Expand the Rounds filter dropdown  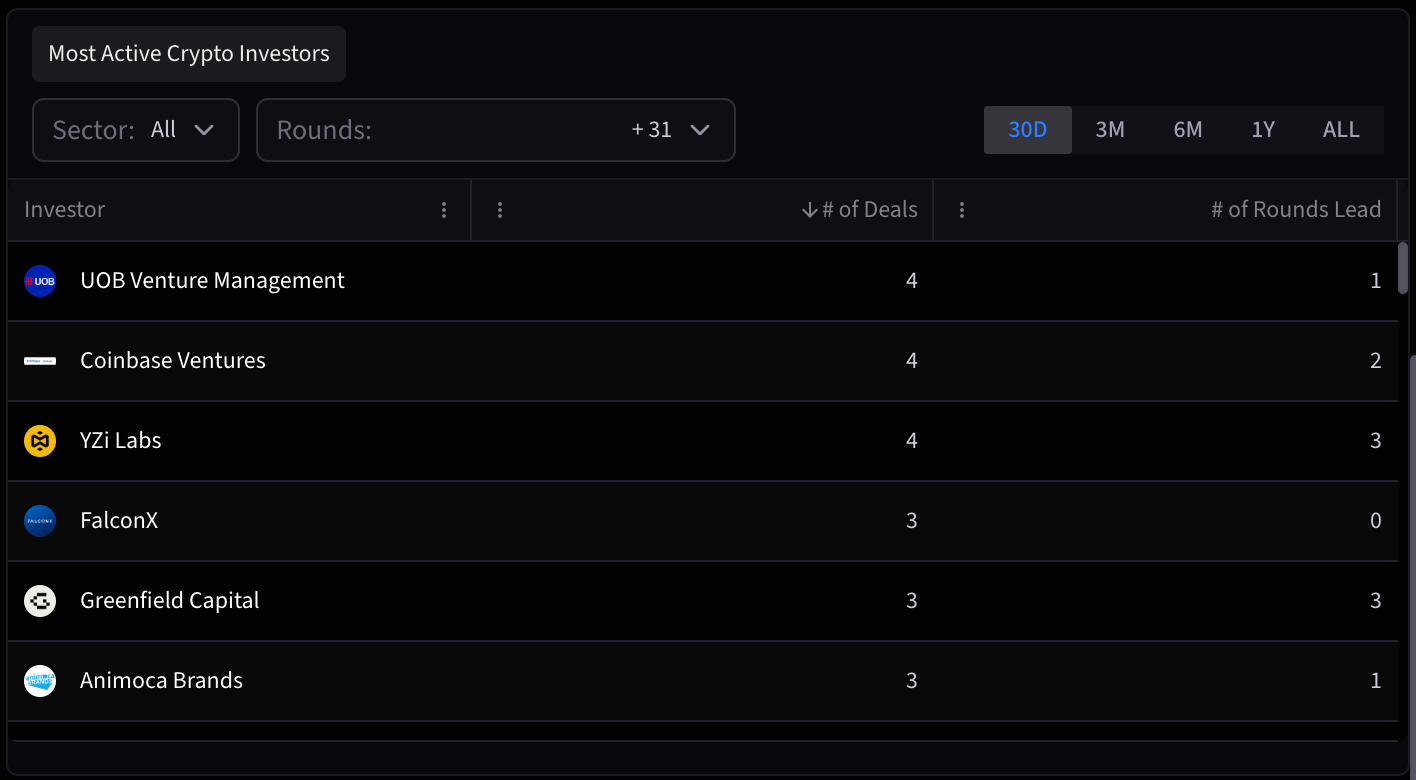click(x=496, y=130)
